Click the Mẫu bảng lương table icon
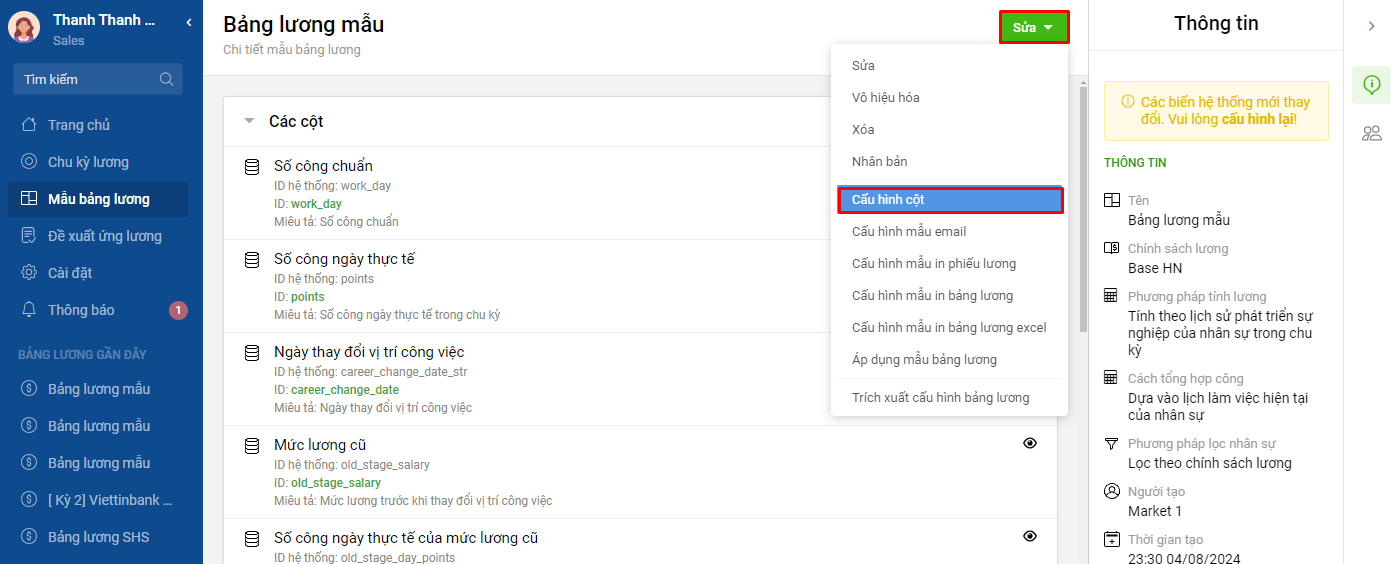Screen dimensions: 1391x564 29,199
